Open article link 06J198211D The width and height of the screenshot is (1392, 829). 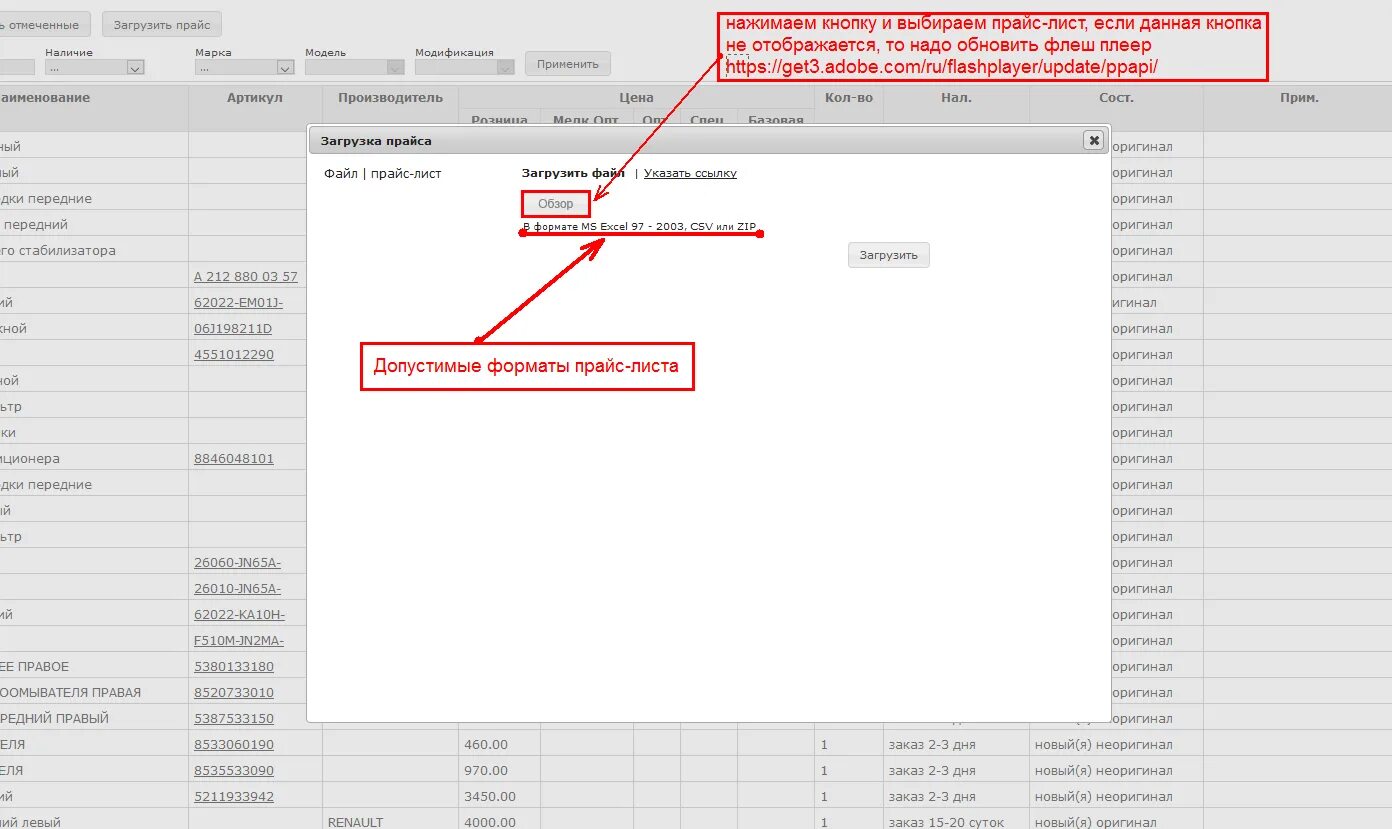tap(233, 329)
